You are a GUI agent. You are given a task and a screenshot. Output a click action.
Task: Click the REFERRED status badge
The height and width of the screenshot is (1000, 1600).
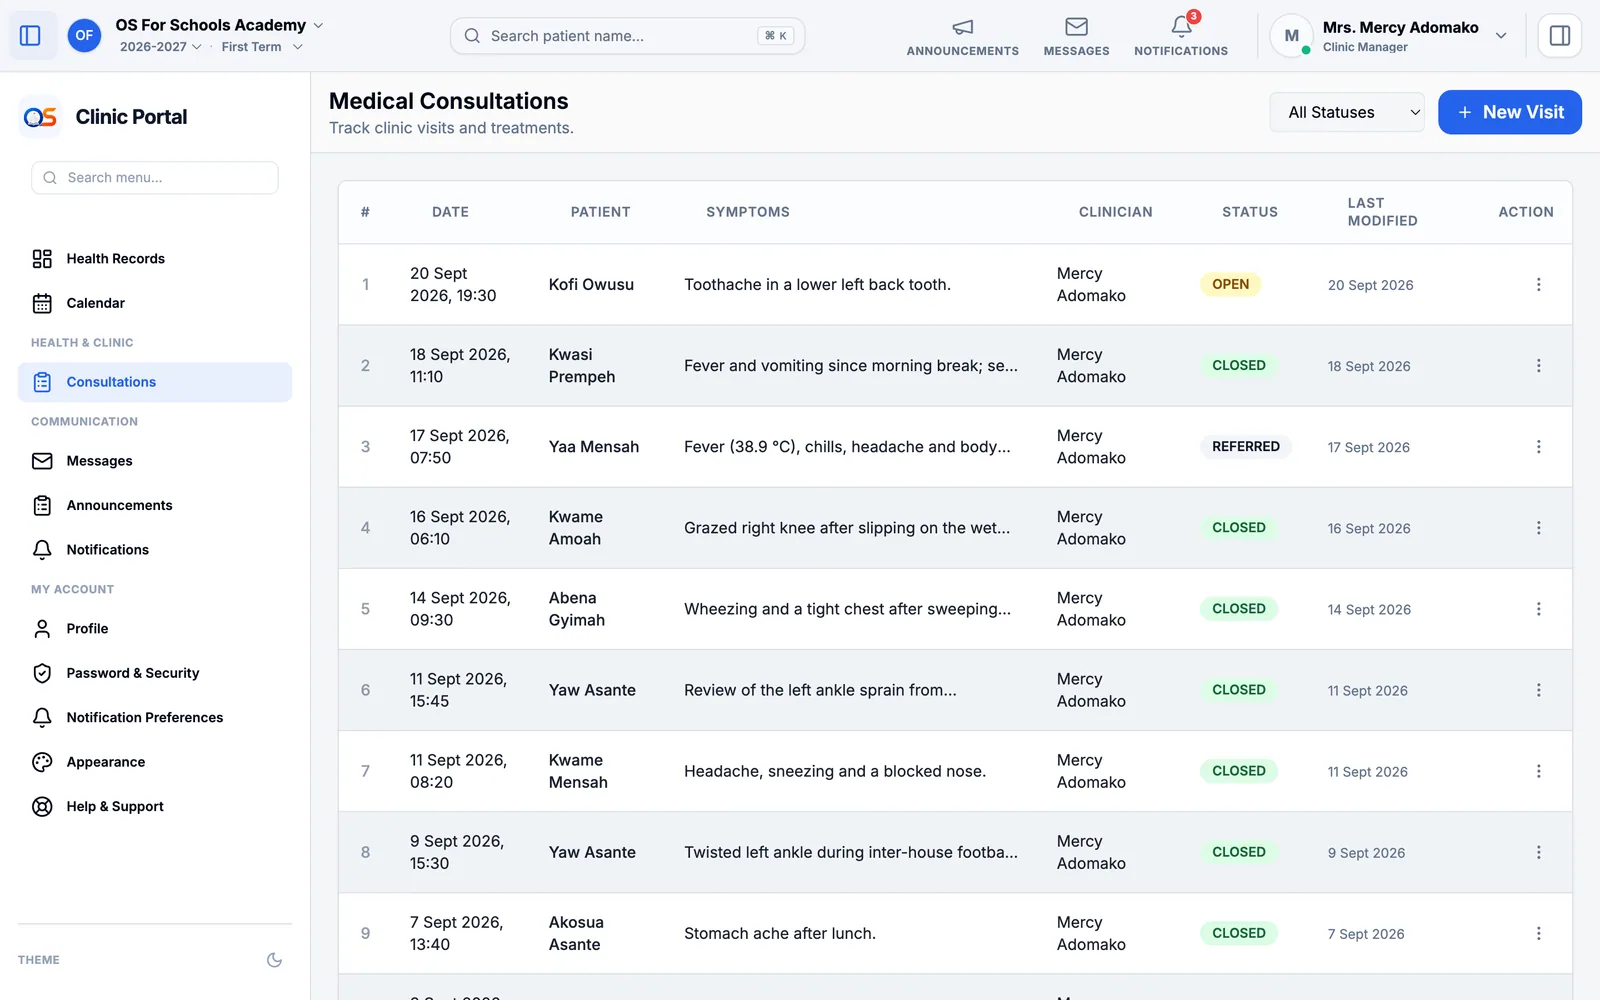[1245, 447]
